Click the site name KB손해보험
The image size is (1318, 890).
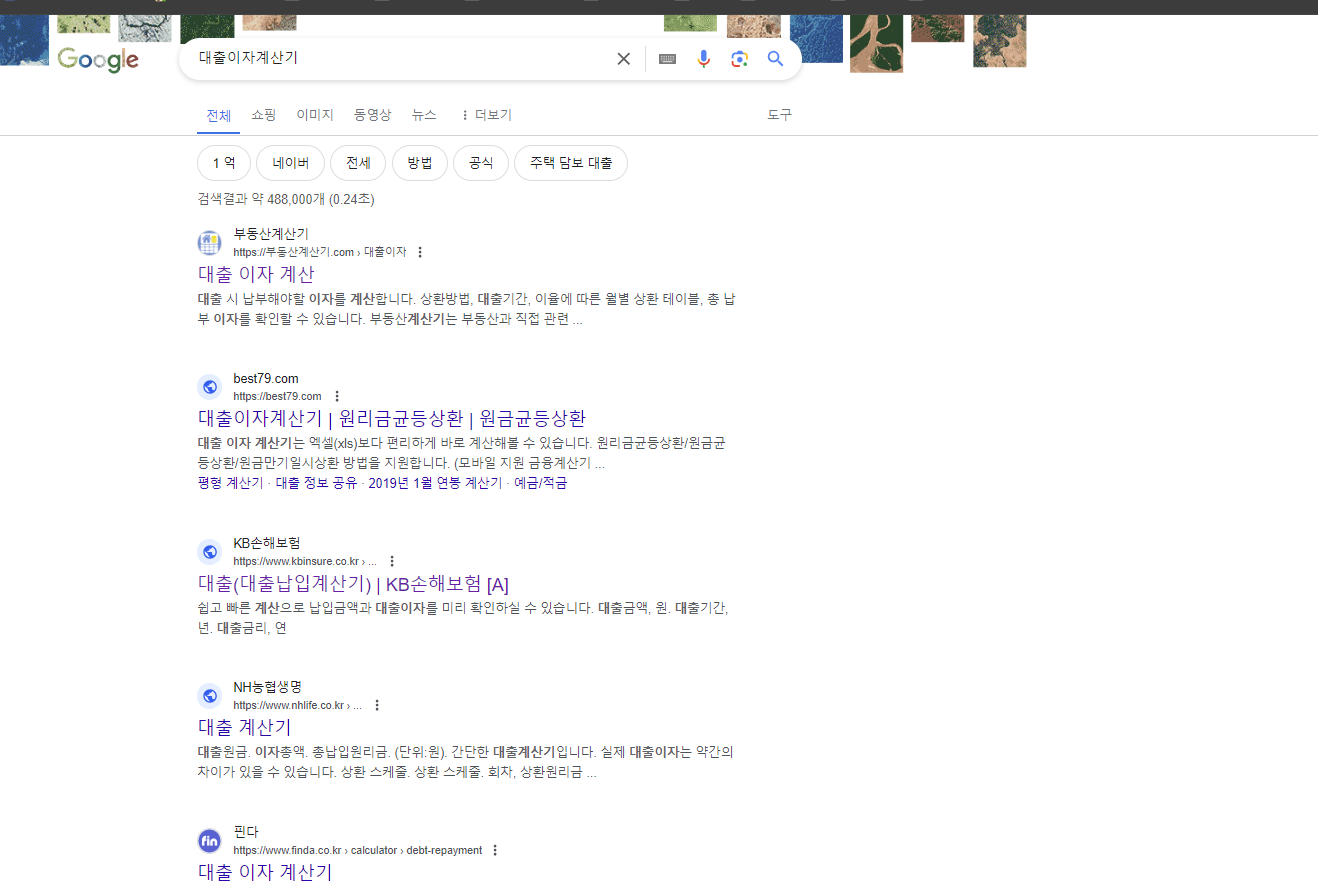point(267,543)
